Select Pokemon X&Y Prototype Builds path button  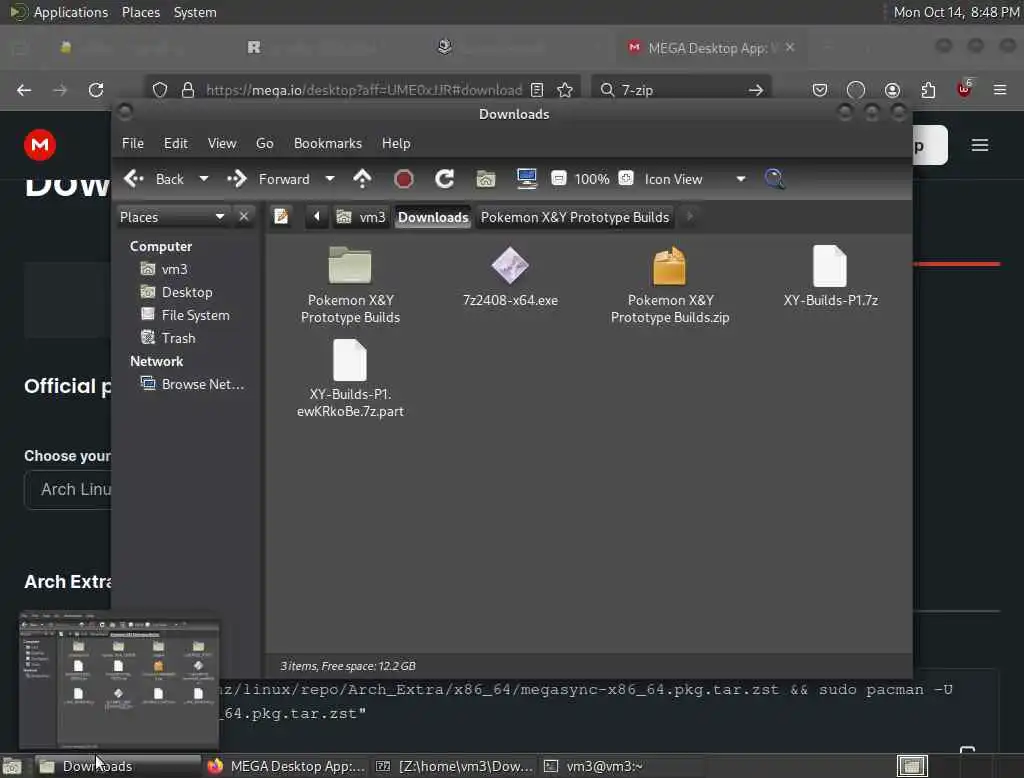(575, 216)
